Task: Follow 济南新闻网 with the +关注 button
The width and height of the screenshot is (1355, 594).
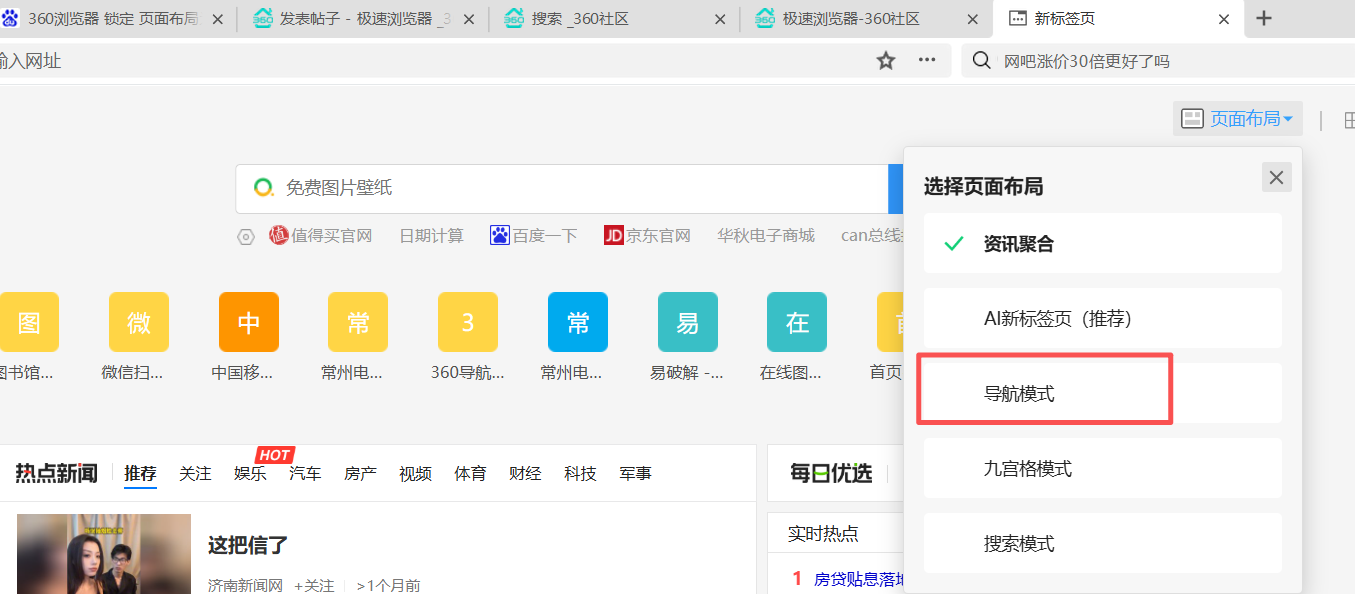Action: [x=314, y=585]
